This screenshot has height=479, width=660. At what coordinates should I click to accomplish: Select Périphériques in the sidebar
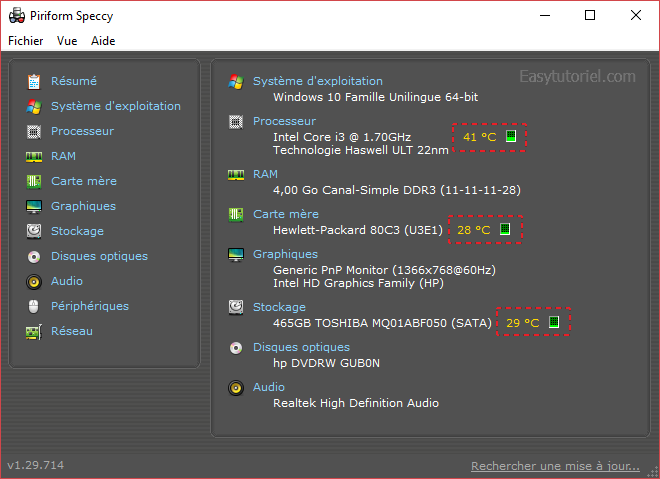point(90,306)
